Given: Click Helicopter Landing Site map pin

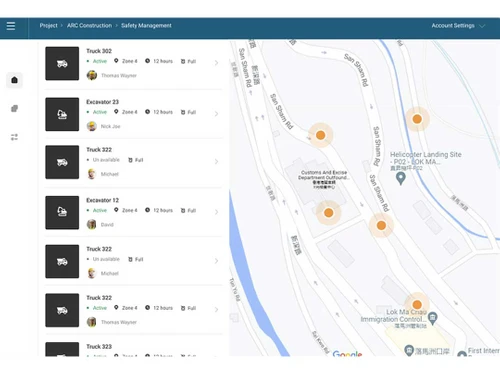Looking at the screenshot, I should click(x=401, y=178).
